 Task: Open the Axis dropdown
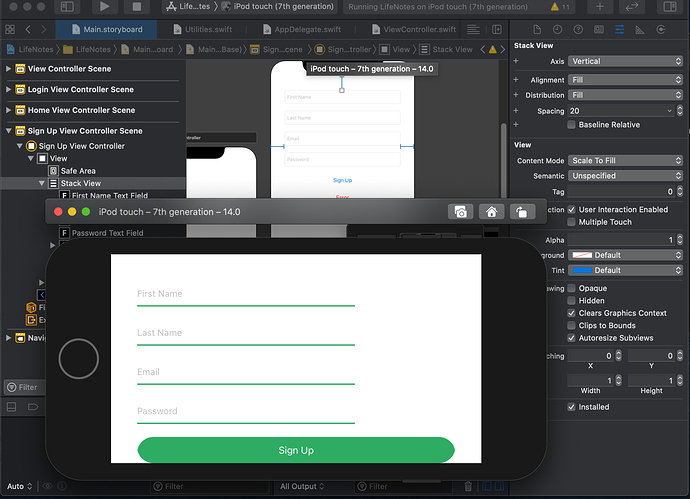(625, 61)
